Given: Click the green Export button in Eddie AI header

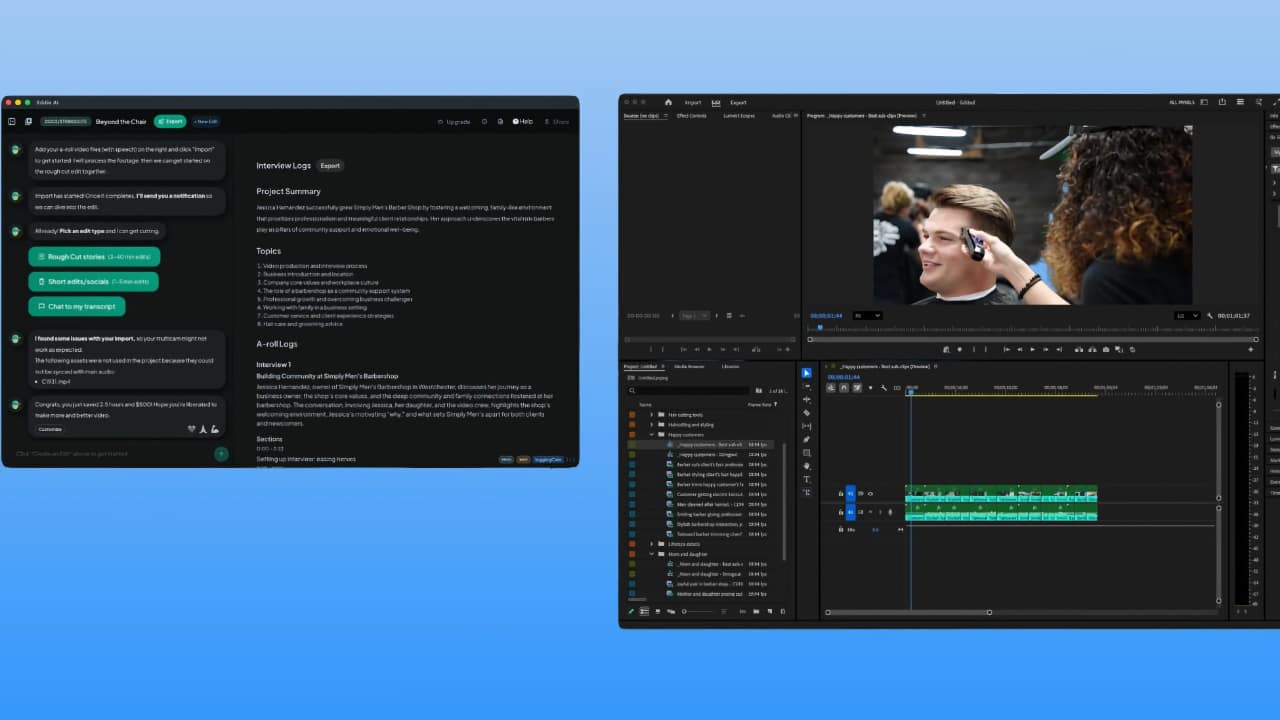Looking at the screenshot, I should (170, 121).
